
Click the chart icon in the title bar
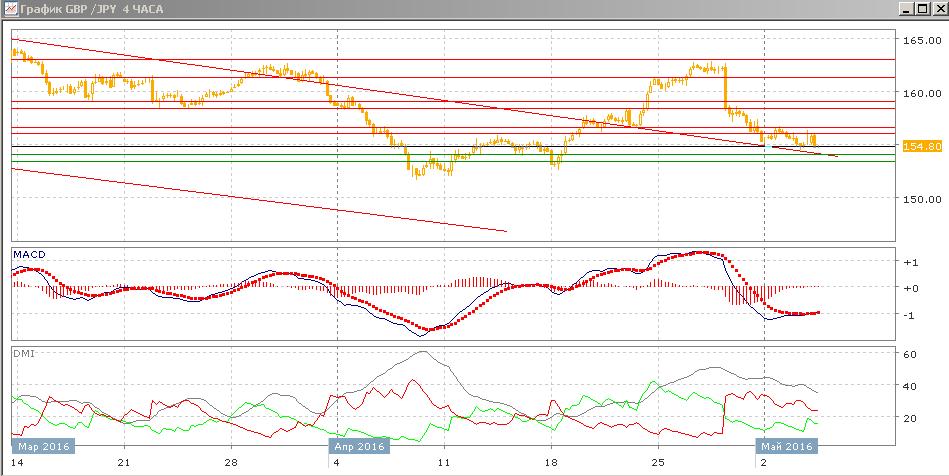[x=10, y=8]
